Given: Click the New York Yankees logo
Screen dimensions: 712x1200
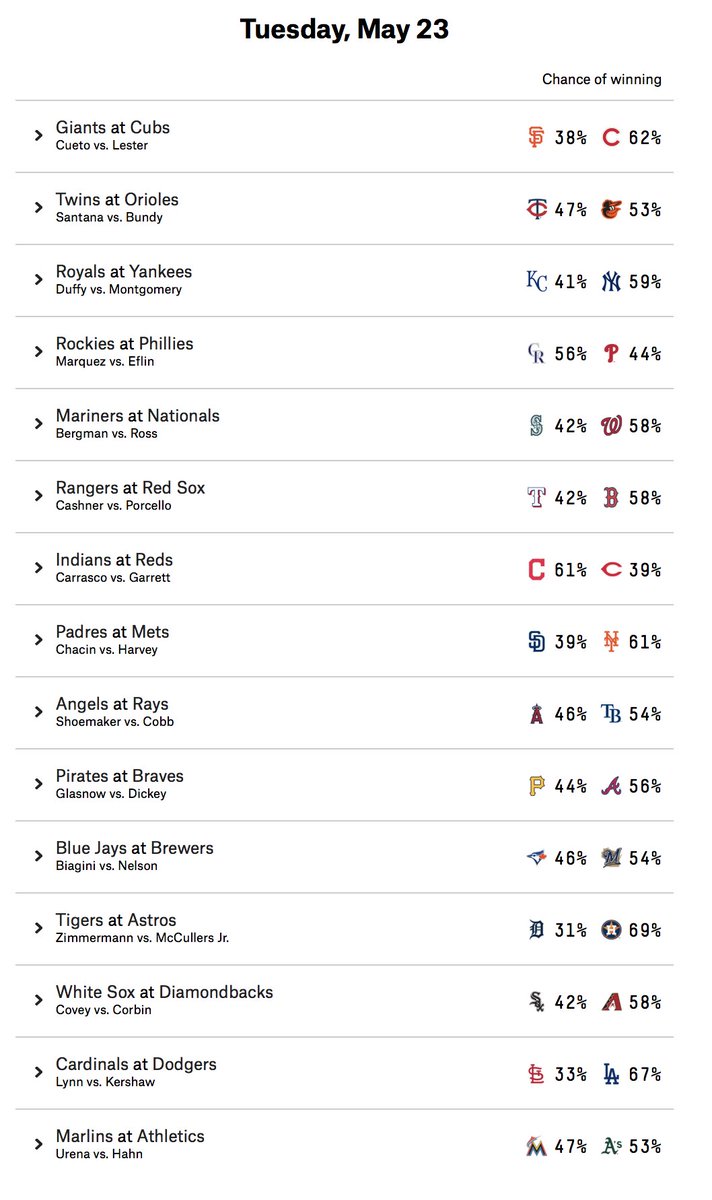Looking at the screenshot, I should point(610,281).
